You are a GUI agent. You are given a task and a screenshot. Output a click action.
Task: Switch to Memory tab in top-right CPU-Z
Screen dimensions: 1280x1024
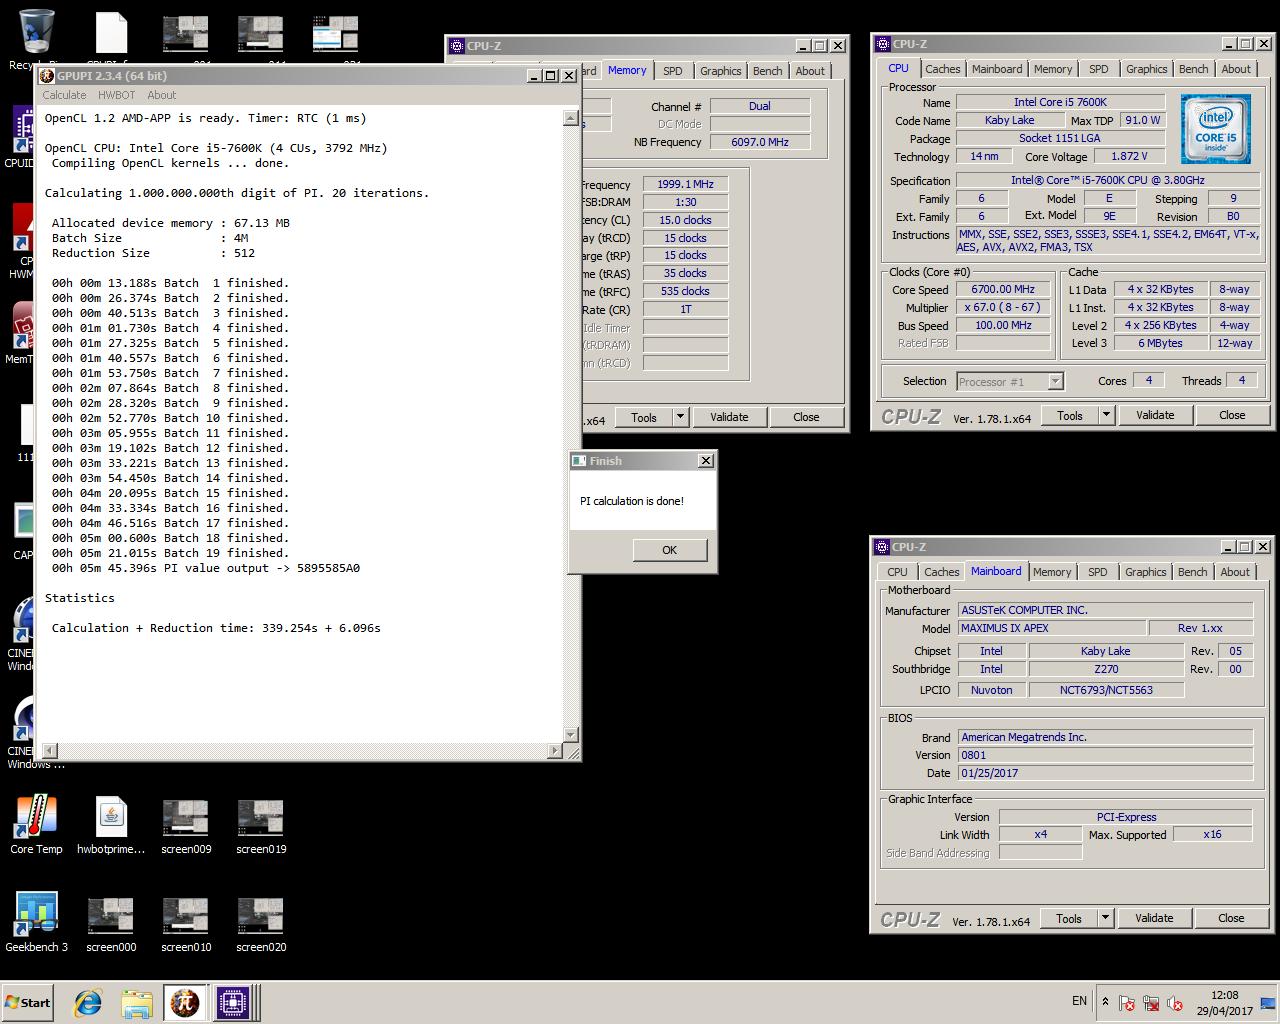(x=1053, y=69)
